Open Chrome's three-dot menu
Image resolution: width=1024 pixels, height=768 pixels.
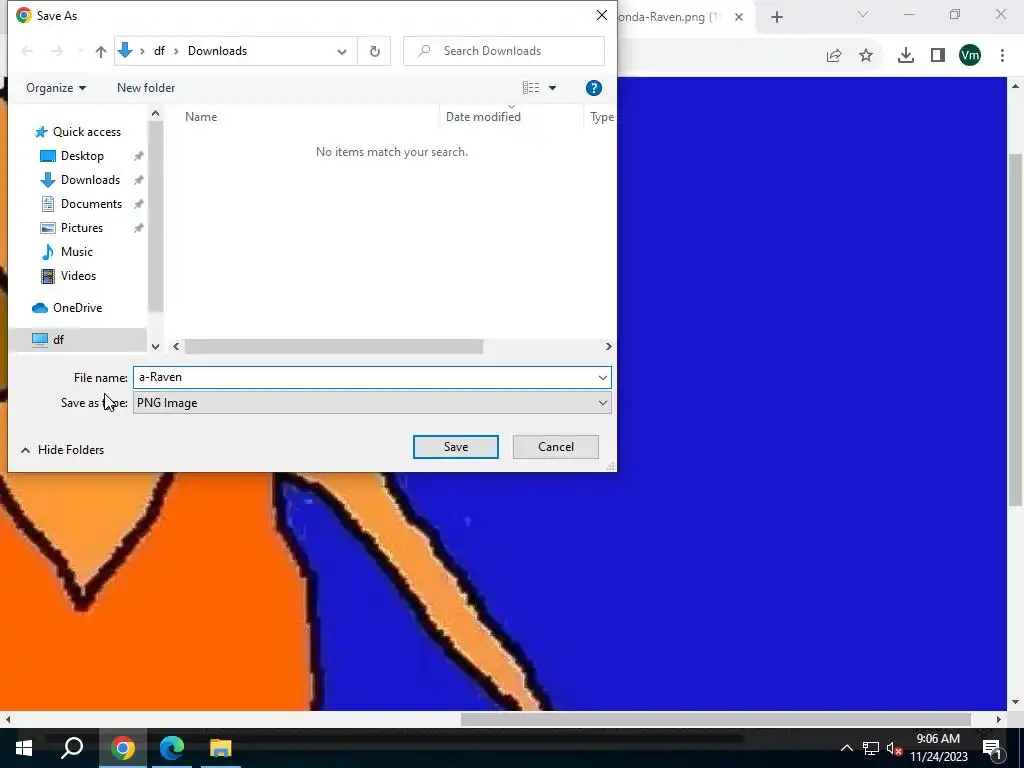click(x=1002, y=56)
